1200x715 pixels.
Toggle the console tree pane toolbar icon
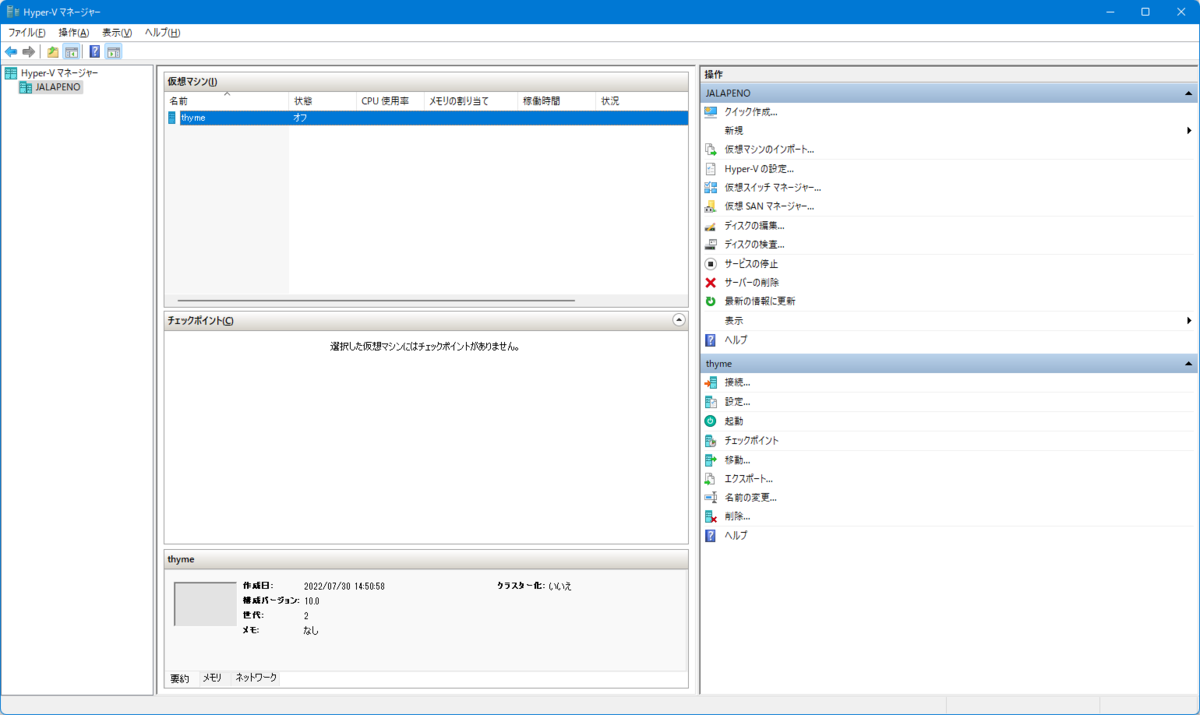71,51
